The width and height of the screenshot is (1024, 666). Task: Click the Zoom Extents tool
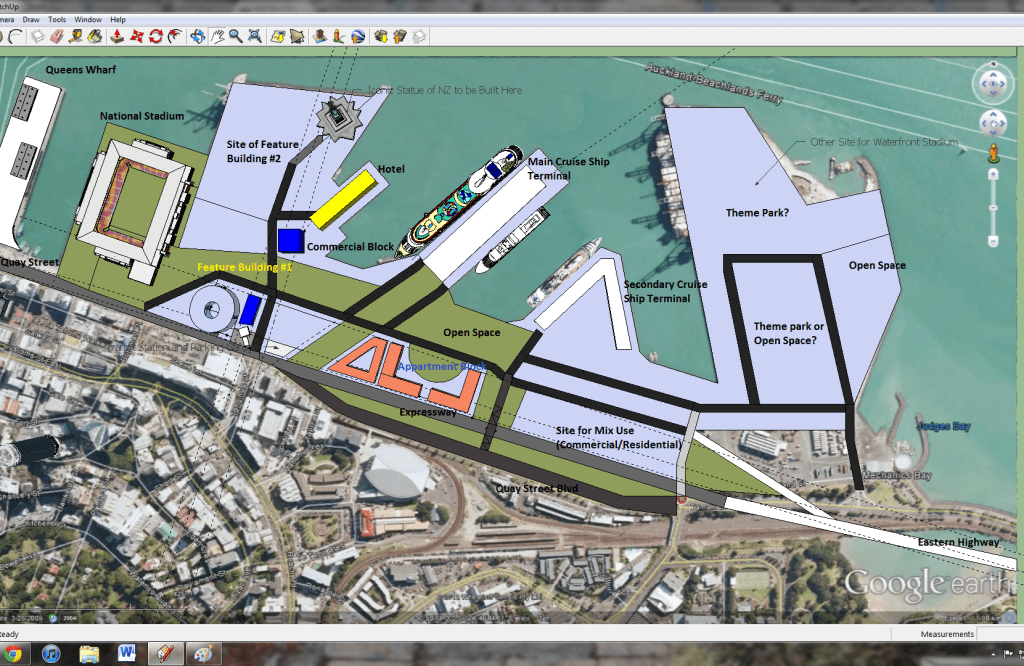(254, 37)
